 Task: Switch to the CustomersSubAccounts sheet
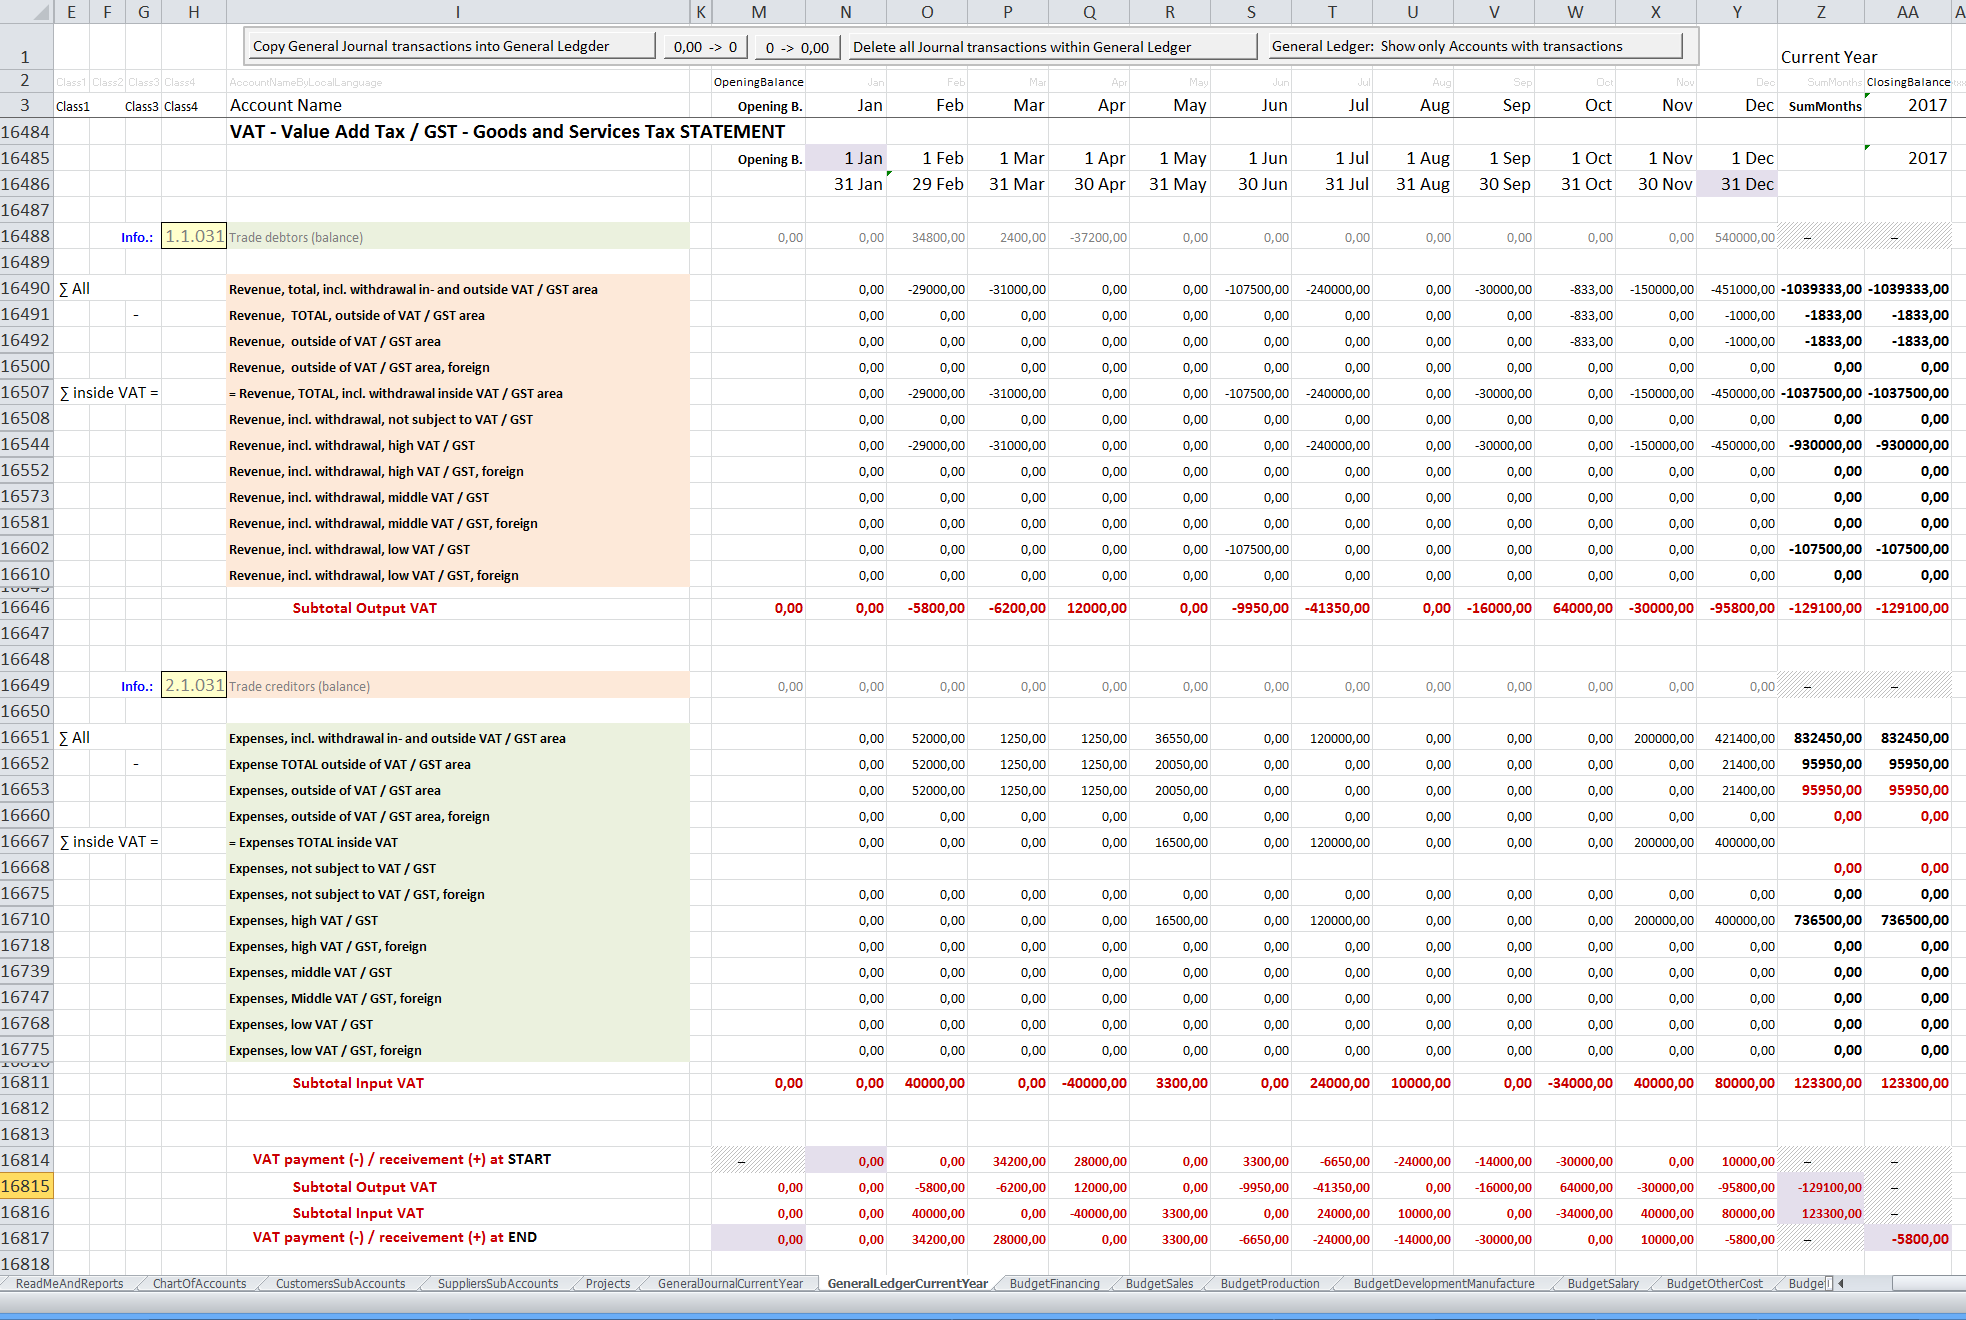click(340, 1283)
